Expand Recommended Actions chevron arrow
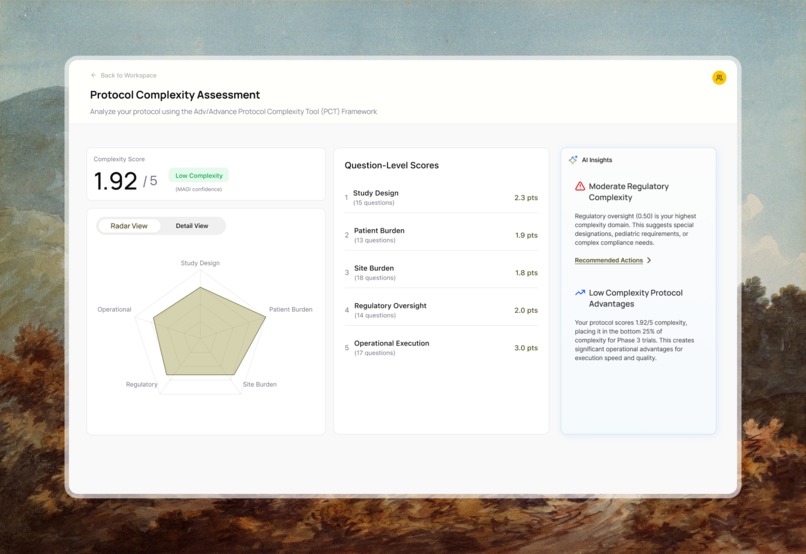 pyautogui.click(x=649, y=261)
